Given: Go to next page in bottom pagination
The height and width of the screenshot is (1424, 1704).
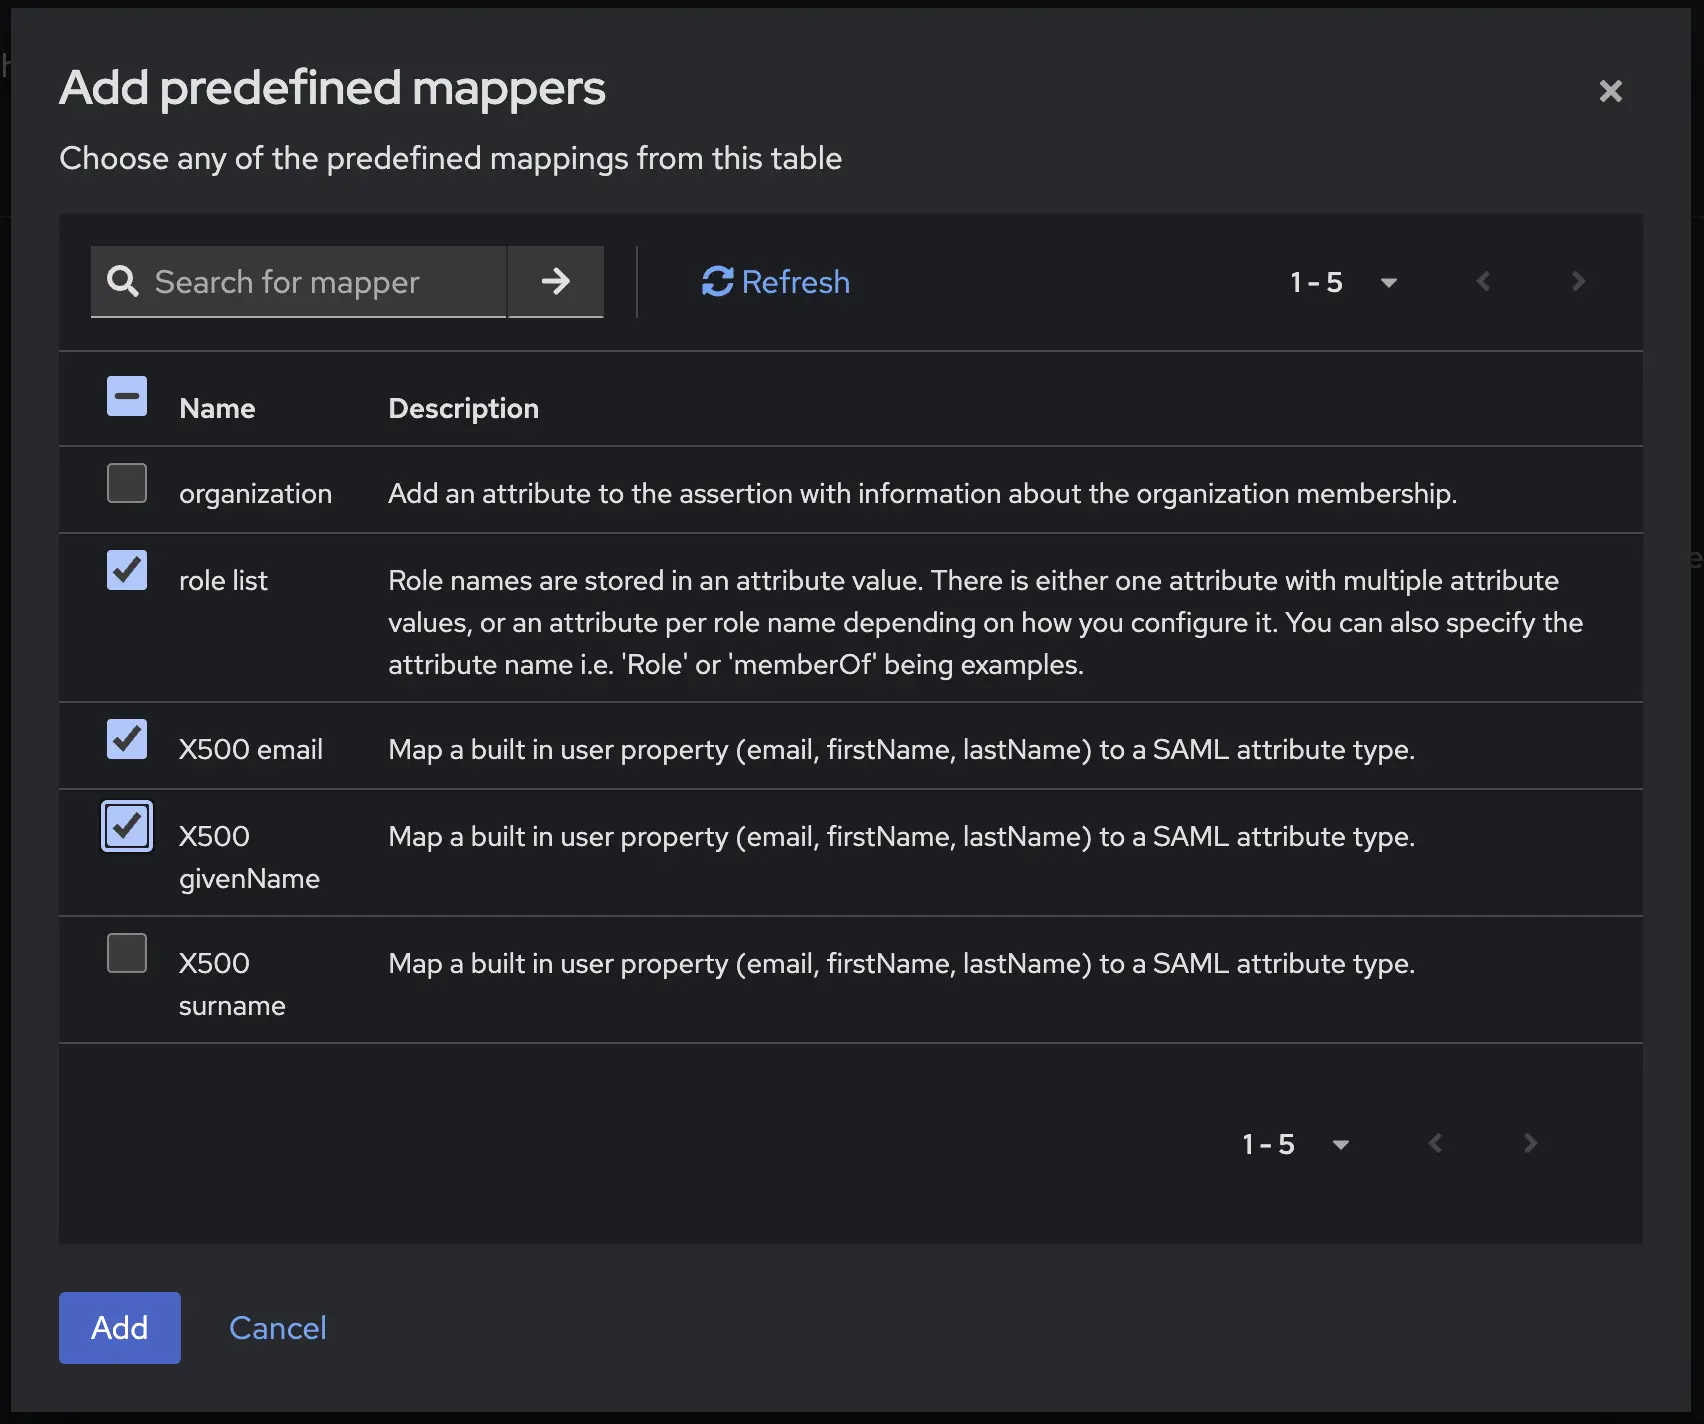Looking at the screenshot, I should coord(1530,1143).
